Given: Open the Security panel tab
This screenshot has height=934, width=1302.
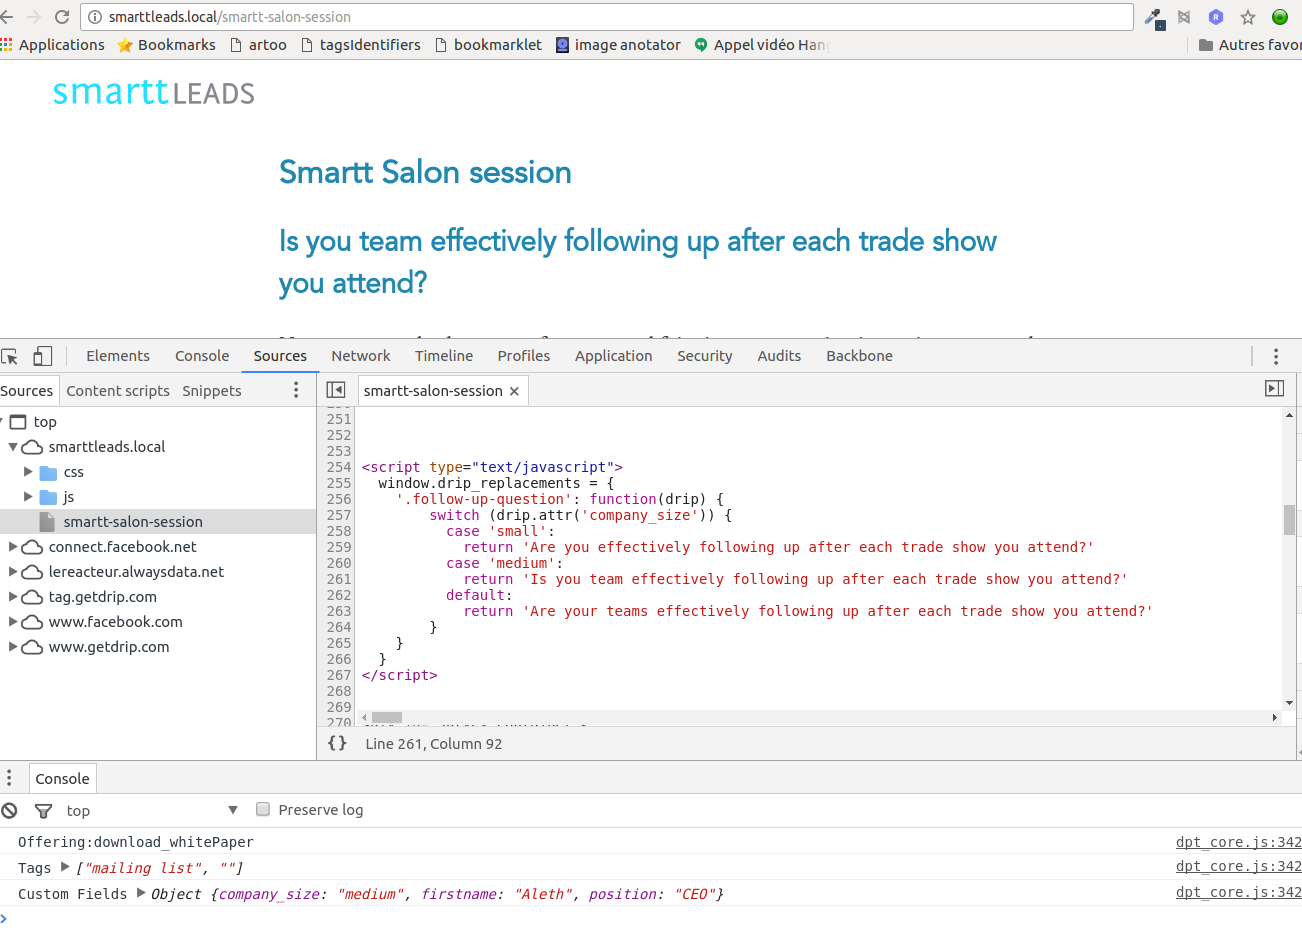Looking at the screenshot, I should click(705, 356).
